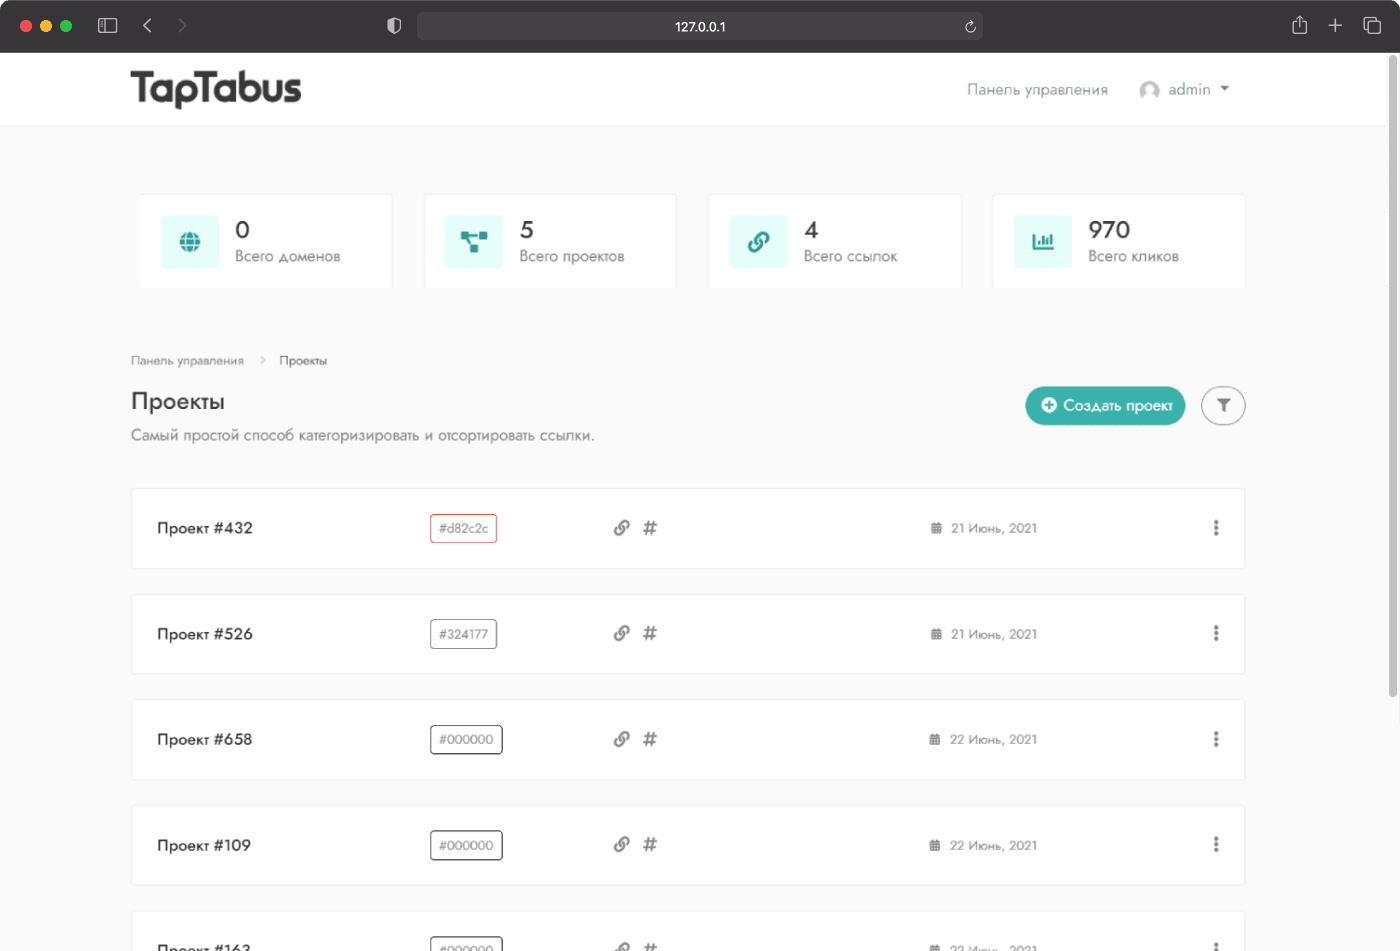This screenshot has height=951, width=1400.
Task: Click link icon in Проект #432 row
Action: 622,528
